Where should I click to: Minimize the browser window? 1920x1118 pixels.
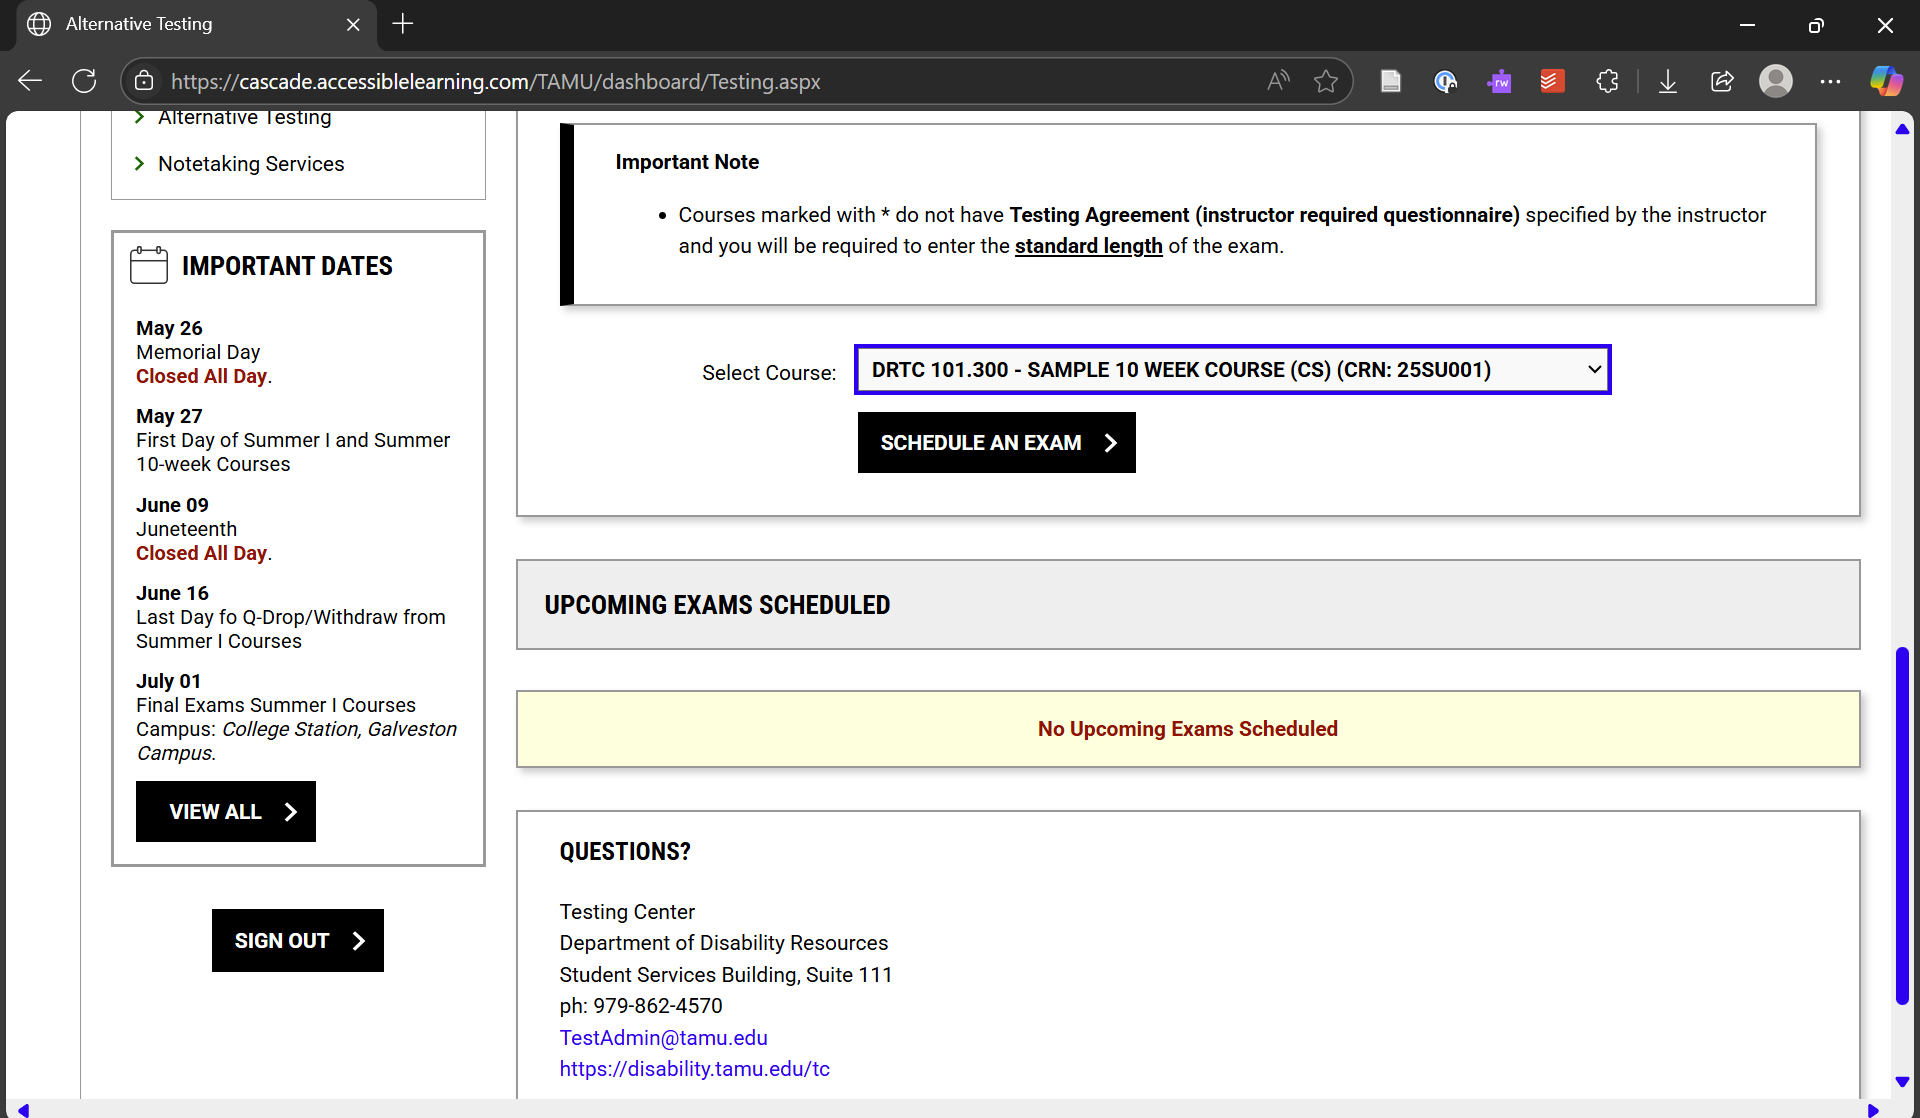(x=1747, y=25)
